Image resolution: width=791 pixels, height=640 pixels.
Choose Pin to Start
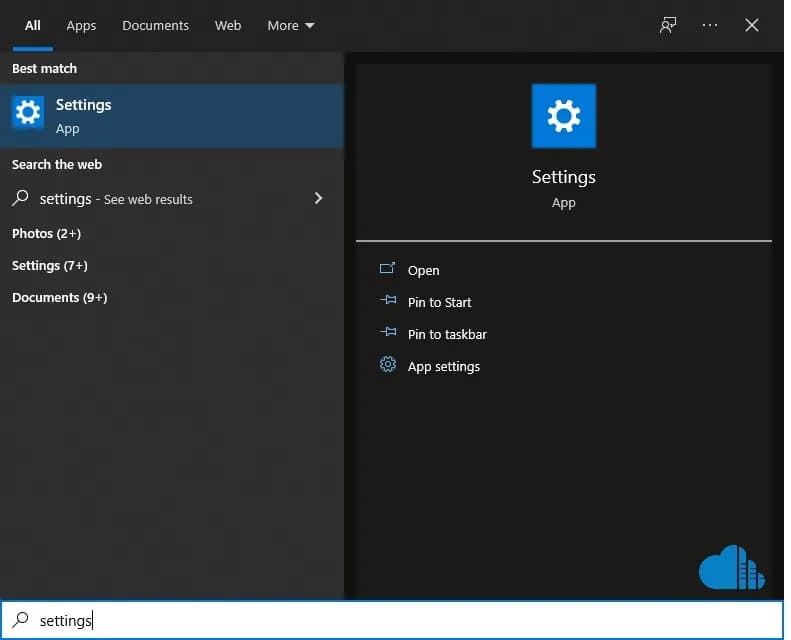coord(439,303)
